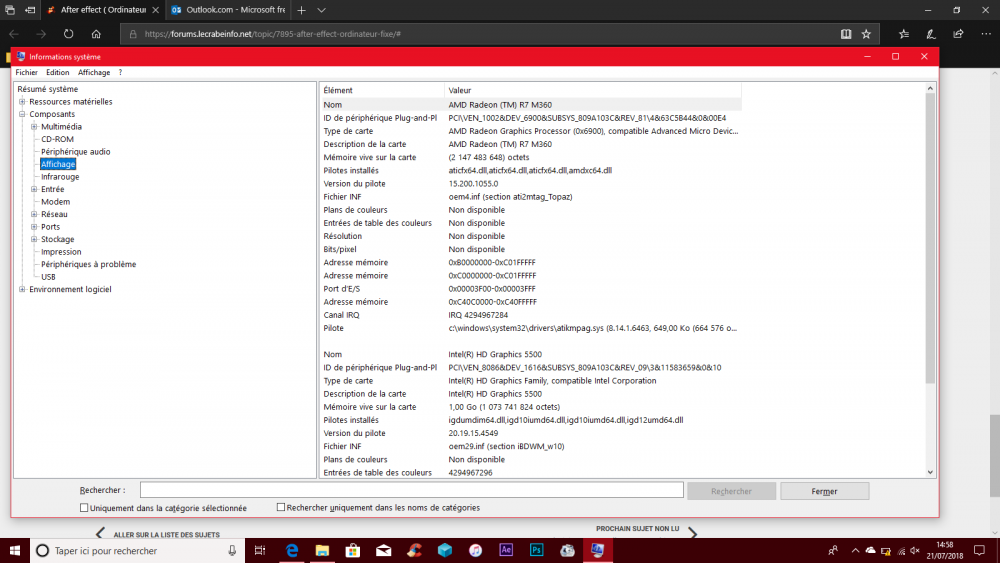Image resolution: width=1000 pixels, height=563 pixels.
Task: Click the share page icon
Action: [958, 34]
